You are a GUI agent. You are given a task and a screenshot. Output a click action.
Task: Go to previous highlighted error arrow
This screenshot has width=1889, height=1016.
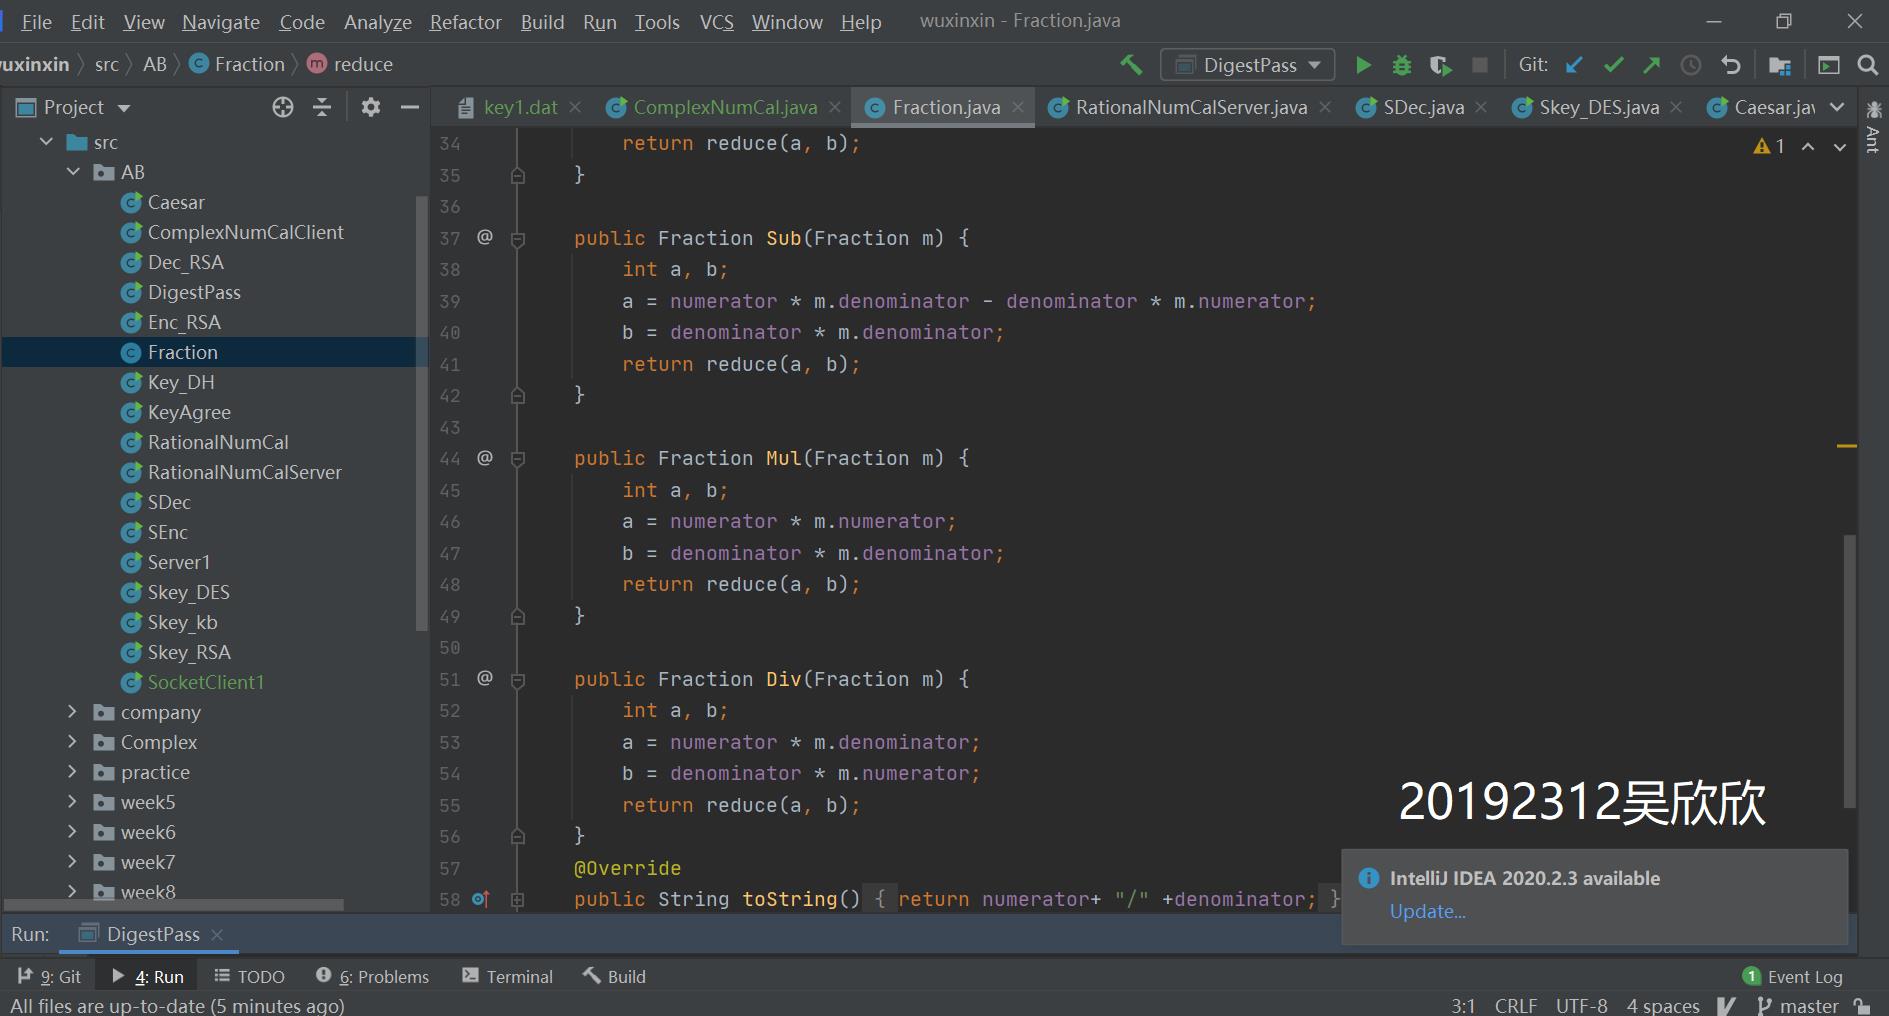[x=1808, y=146]
